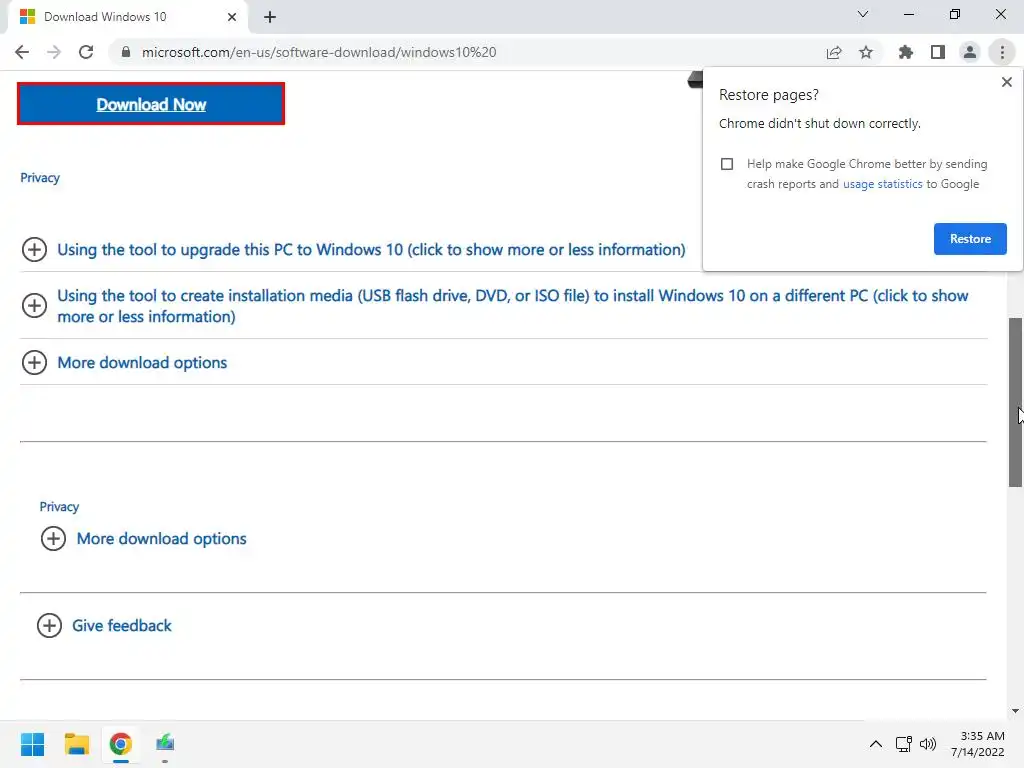The width and height of the screenshot is (1024, 768).
Task: Click the scrollbar down arrow
Action: 1015,711
